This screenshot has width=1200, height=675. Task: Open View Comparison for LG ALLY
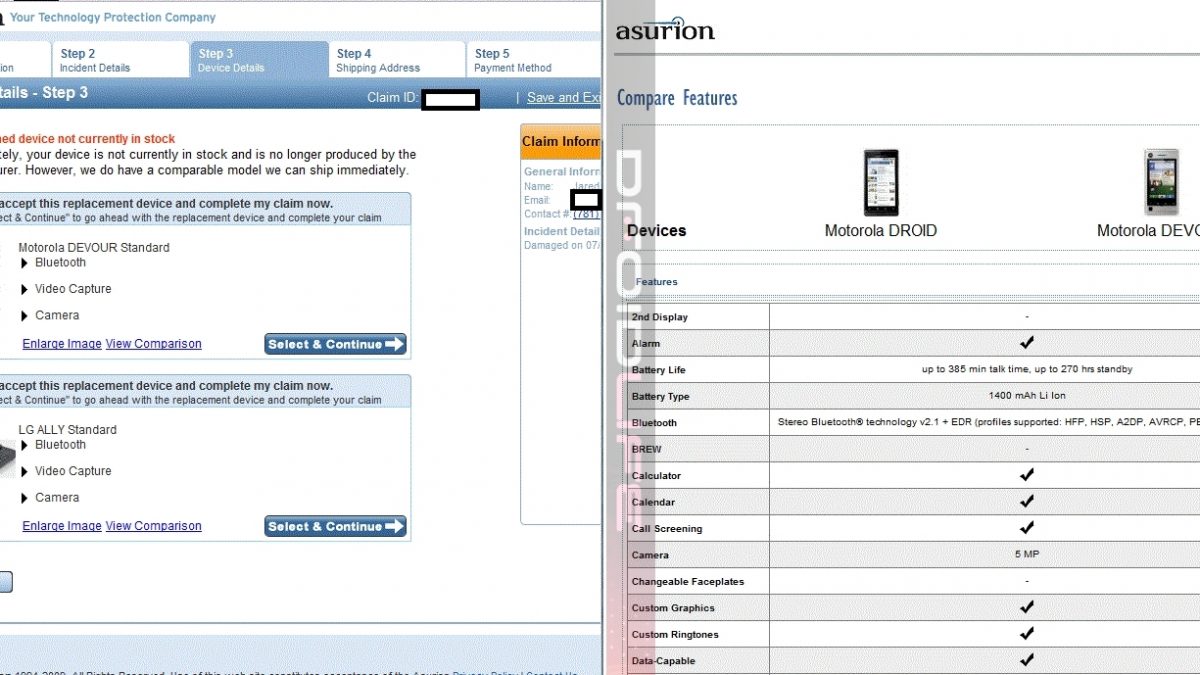click(x=153, y=526)
